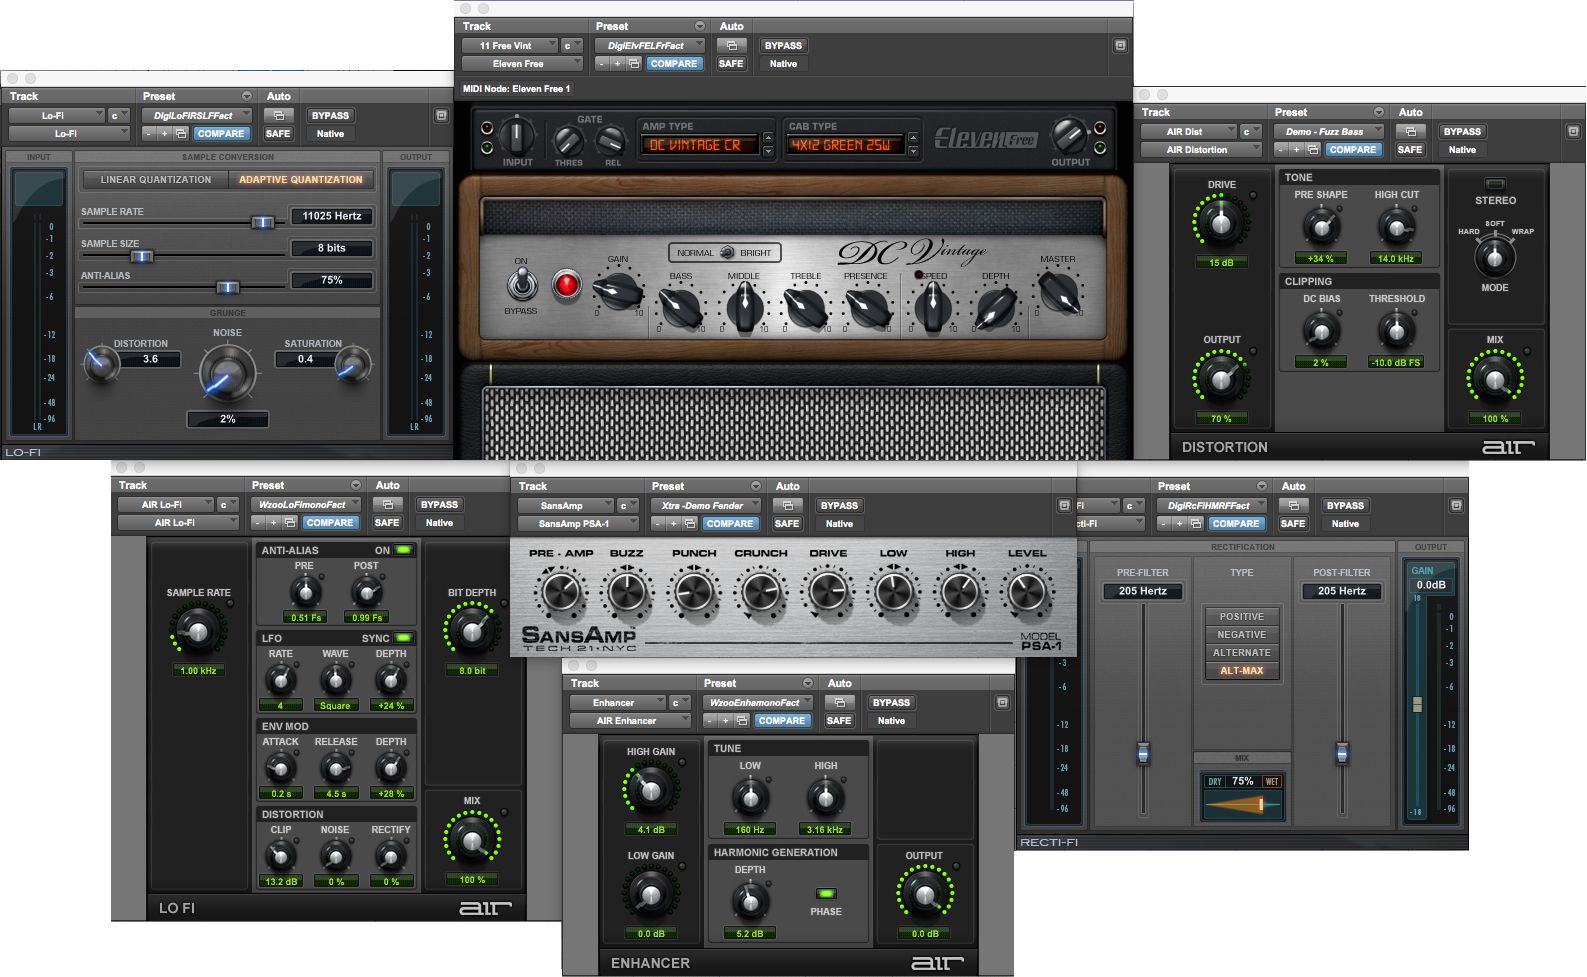Image resolution: width=1587 pixels, height=977 pixels.
Task: Open Preset menu arrow in Eleven Free window
Action: point(700,26)
